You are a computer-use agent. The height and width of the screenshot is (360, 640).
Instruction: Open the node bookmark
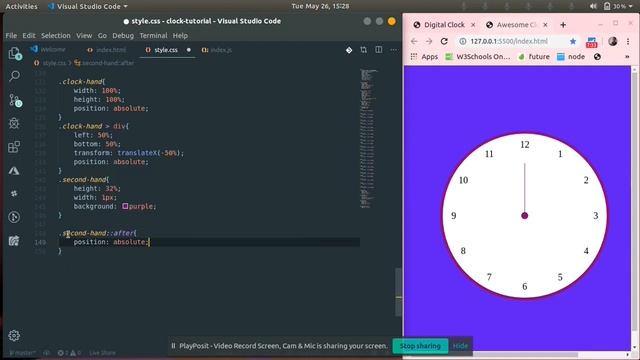click(x=571, y=57)
